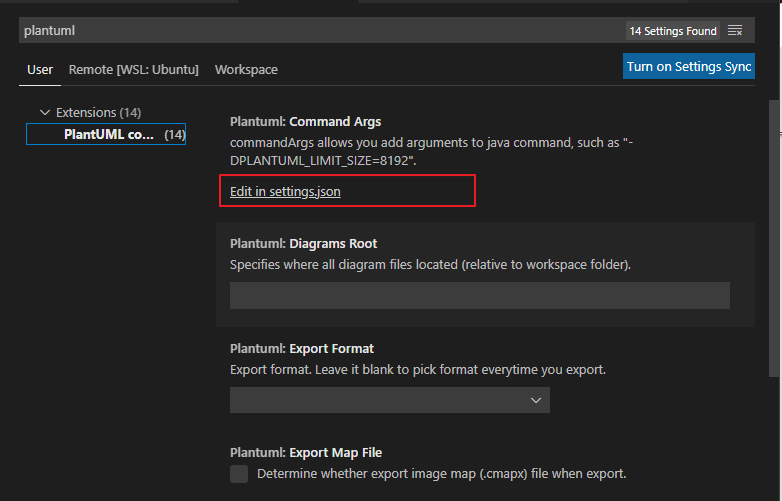Switch to the Workspace settings tab
This screenshot has width=782, height=501.
pyautogui.click(x=246, y=69)
